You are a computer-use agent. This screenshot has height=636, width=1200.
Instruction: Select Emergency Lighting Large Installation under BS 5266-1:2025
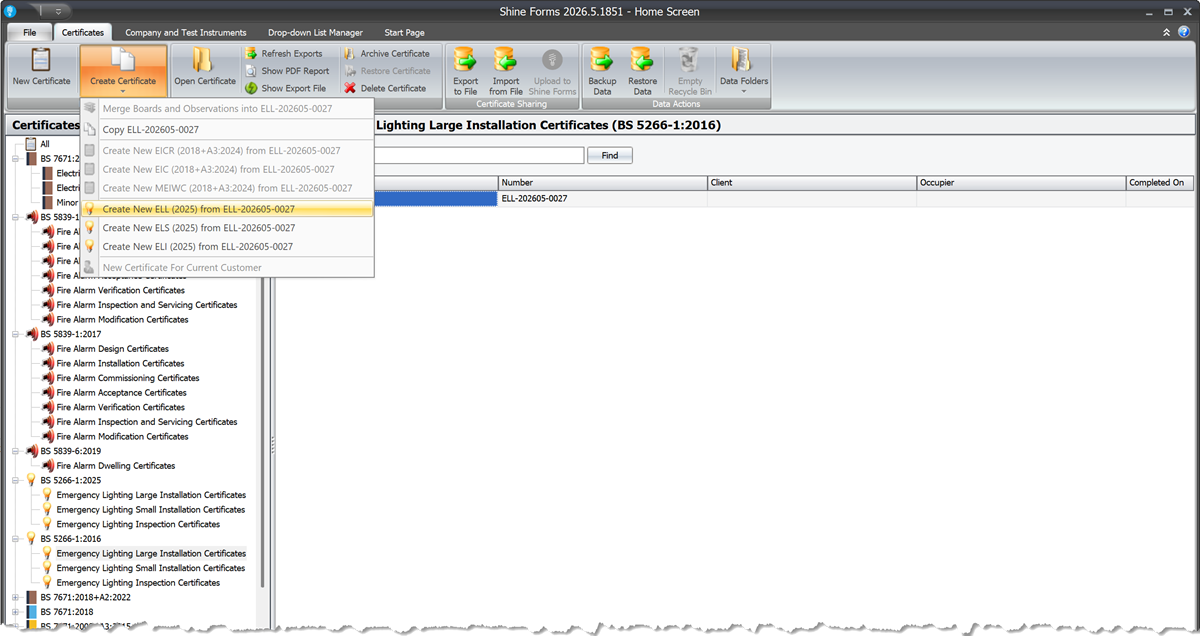coord(151,495)
